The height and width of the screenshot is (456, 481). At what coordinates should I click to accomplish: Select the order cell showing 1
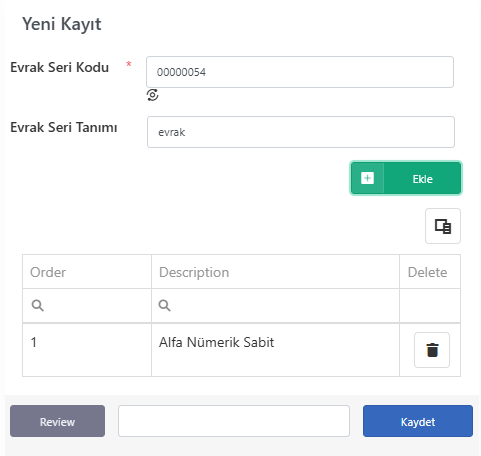(87, 350)
